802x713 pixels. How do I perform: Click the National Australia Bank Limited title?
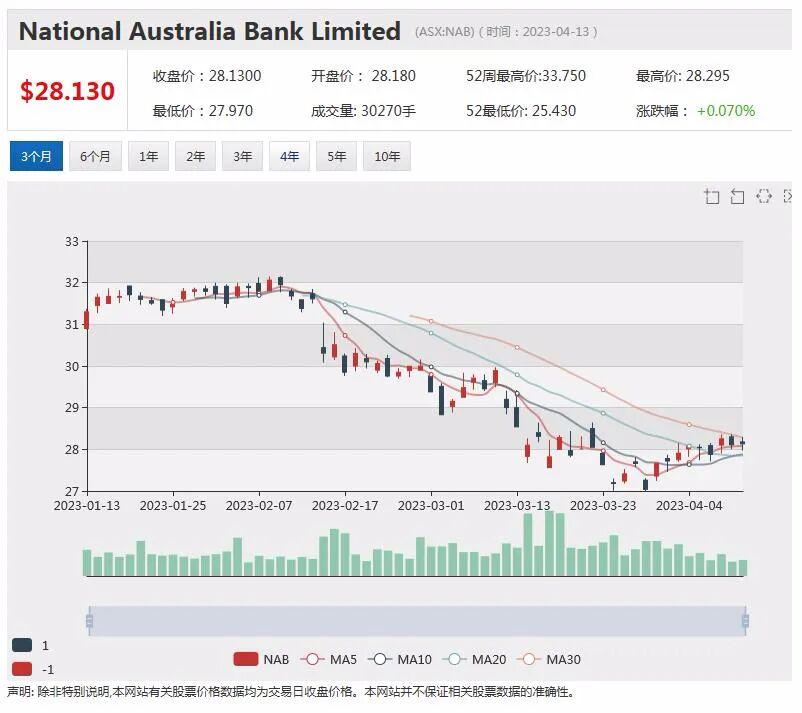210,31
